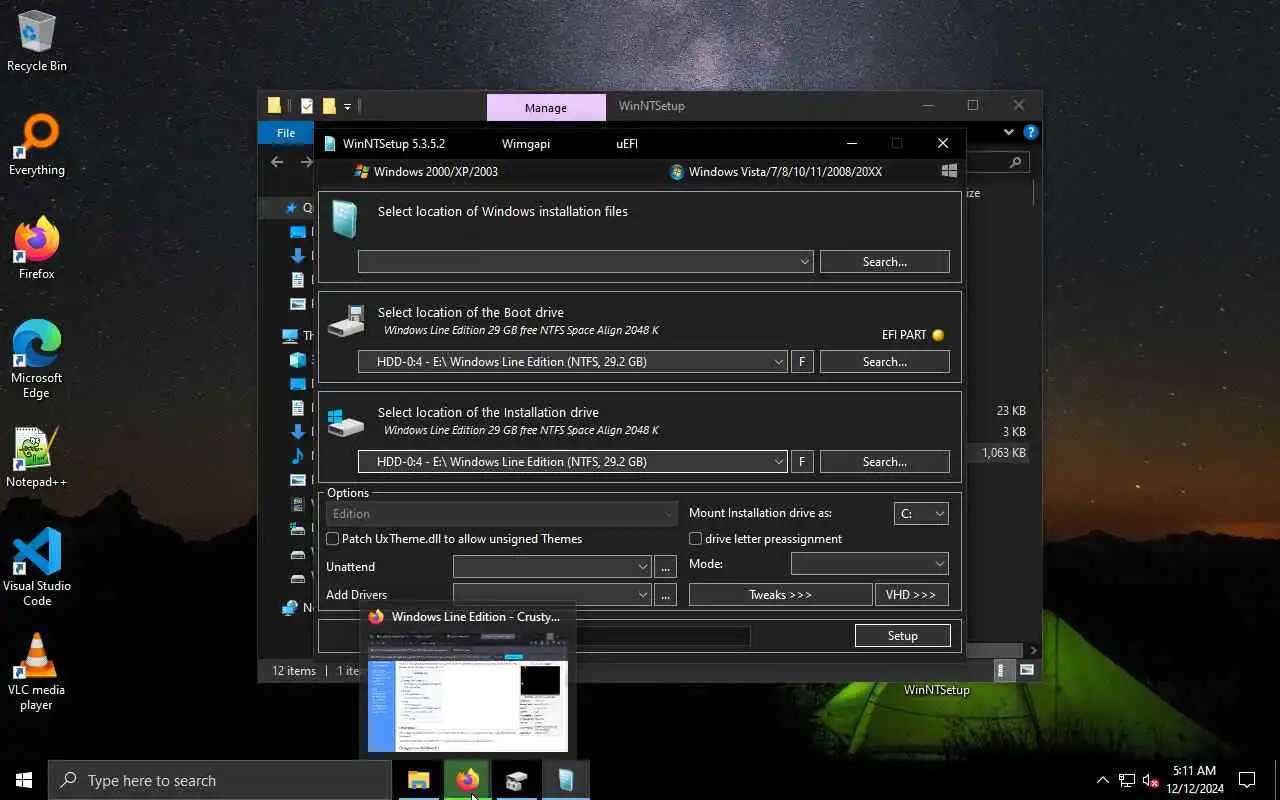Select This PC in Explorer sidebar
Image resolution: width=1280 pixels, height=800 pixels.
290,336
